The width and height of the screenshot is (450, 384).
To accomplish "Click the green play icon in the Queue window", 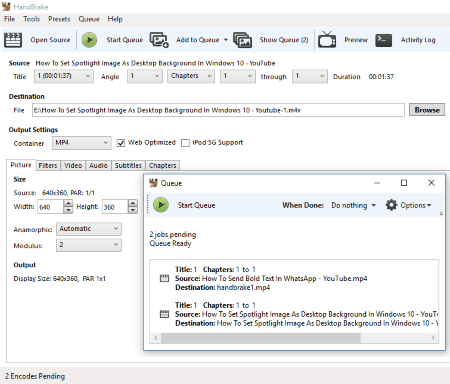I will 161,205.
